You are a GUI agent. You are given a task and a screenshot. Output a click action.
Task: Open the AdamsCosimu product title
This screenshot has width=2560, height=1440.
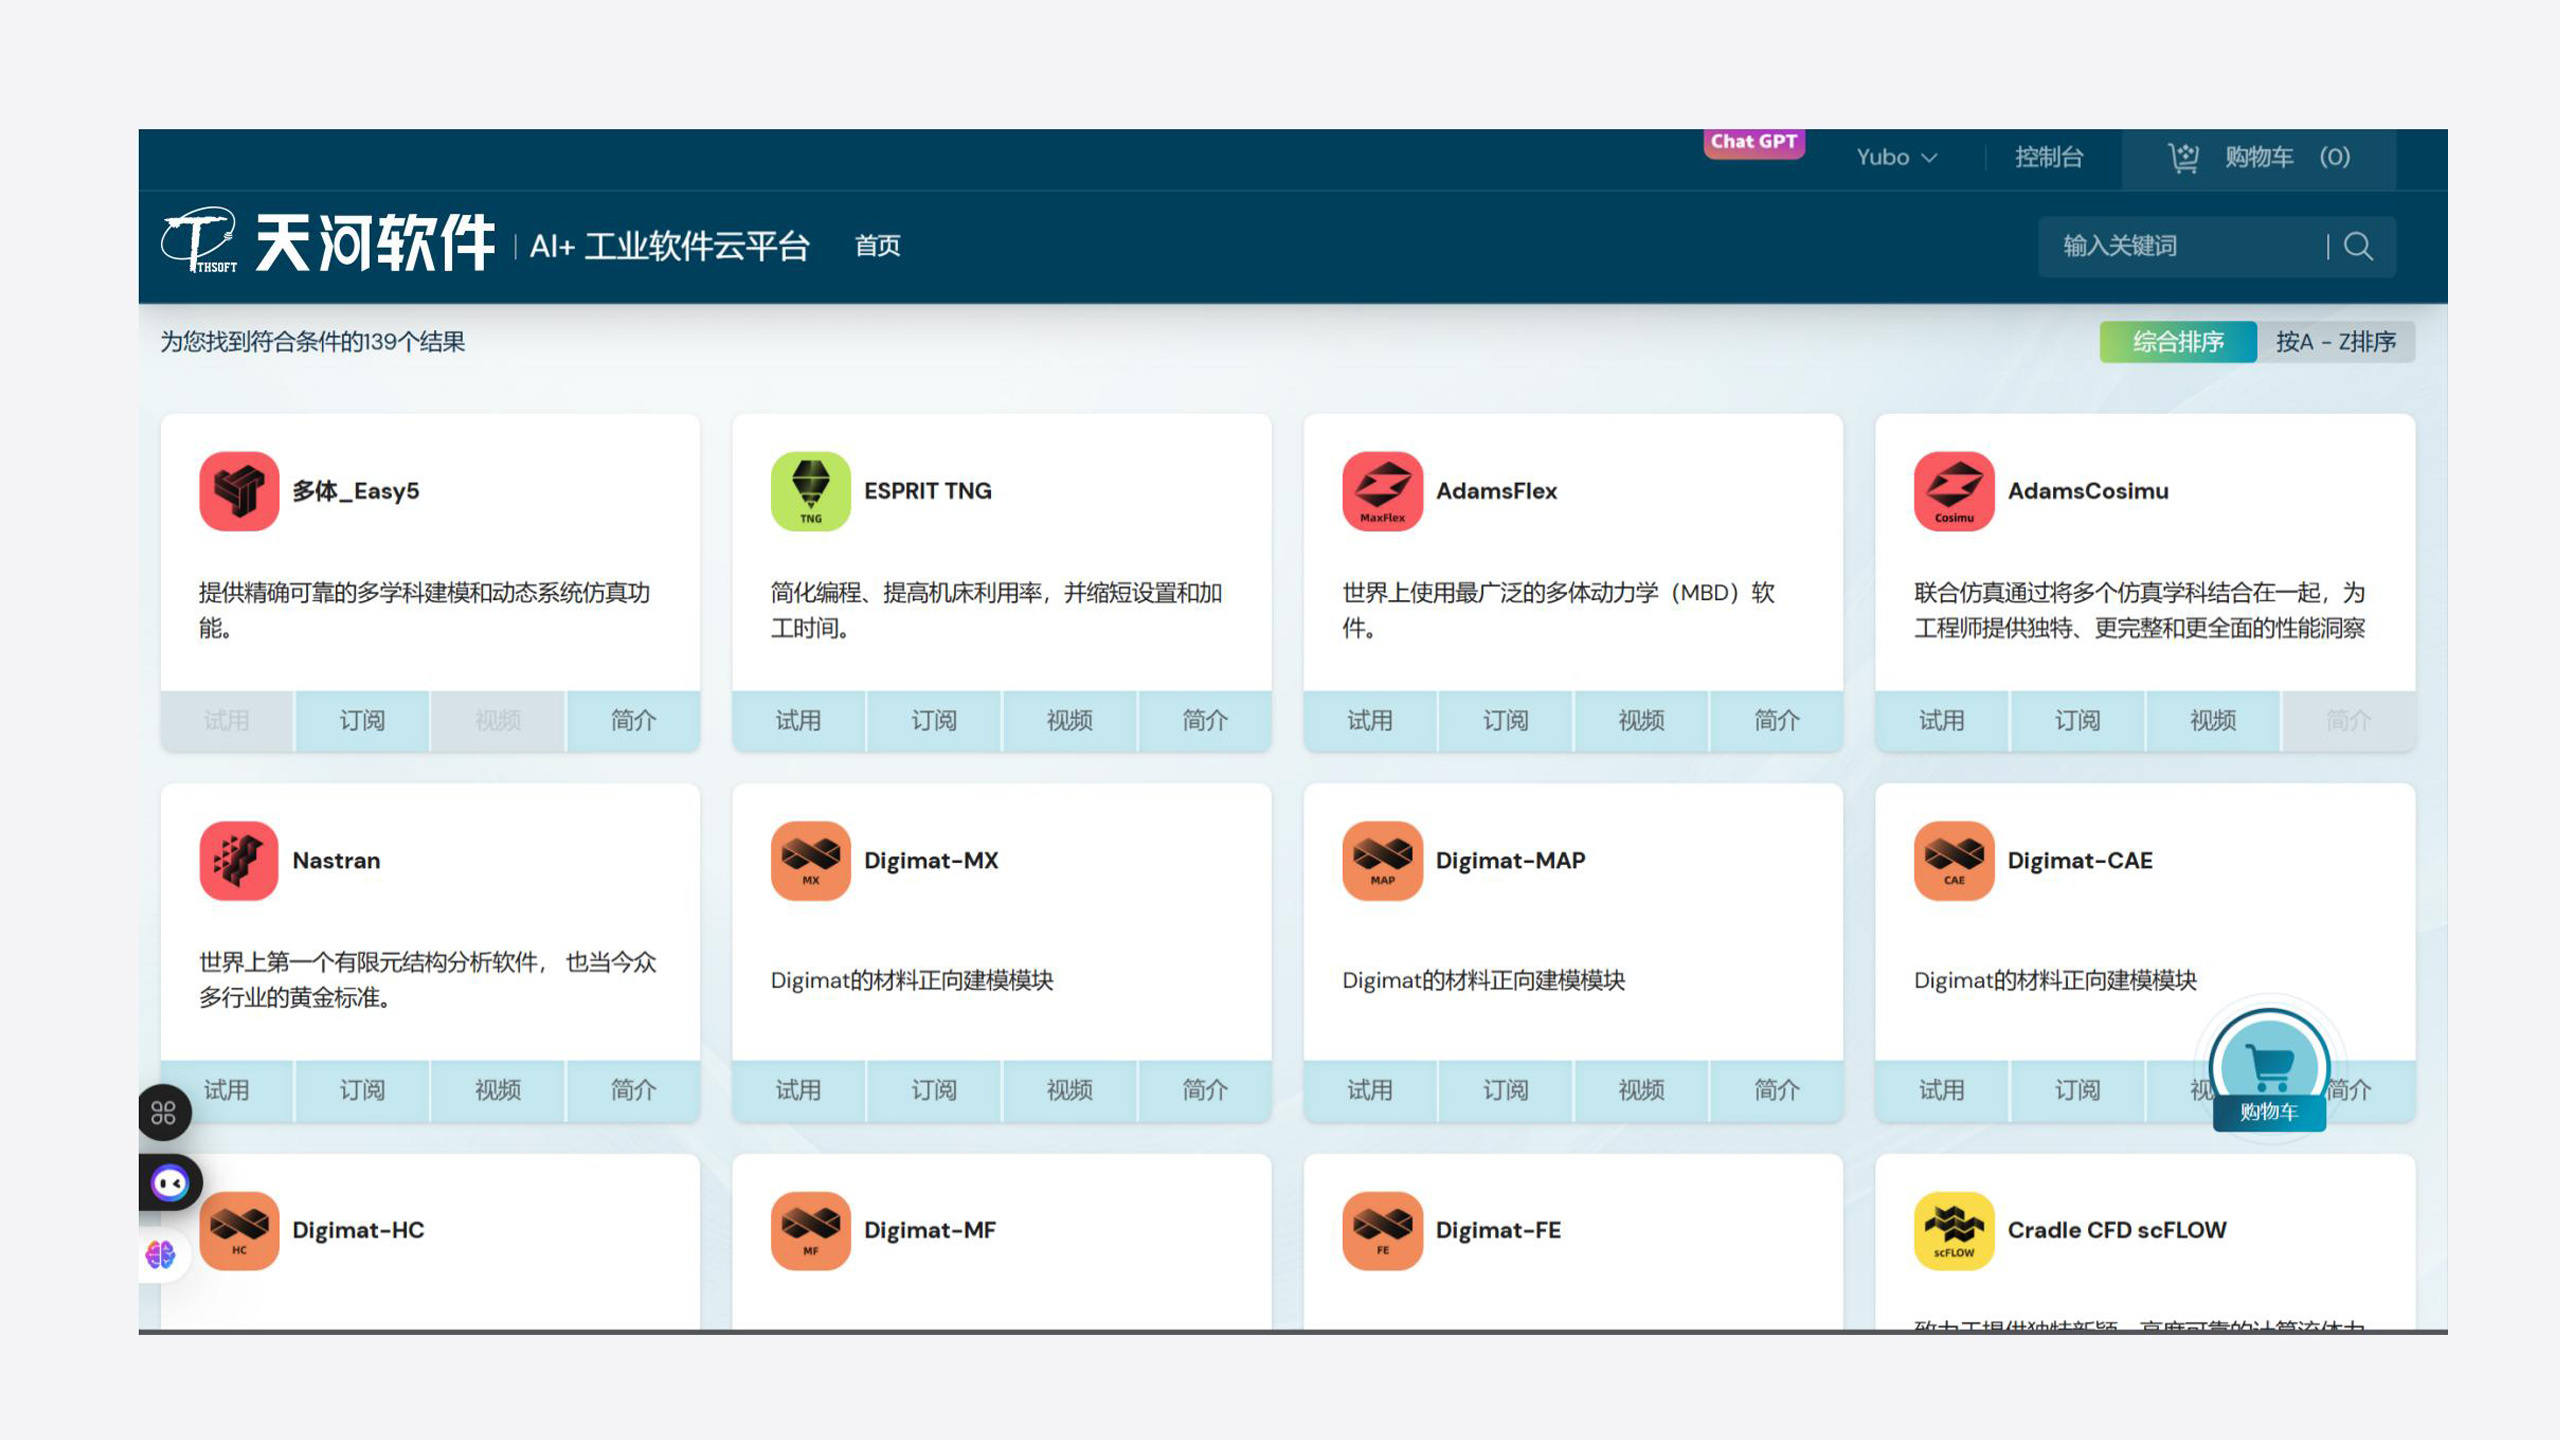point(2088,491)
